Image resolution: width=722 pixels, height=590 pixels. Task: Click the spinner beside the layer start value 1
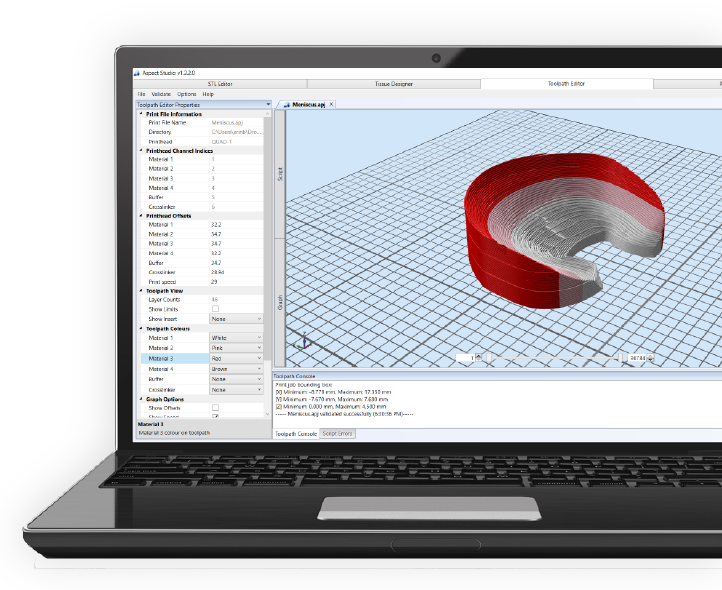click(x=479, y=357)
